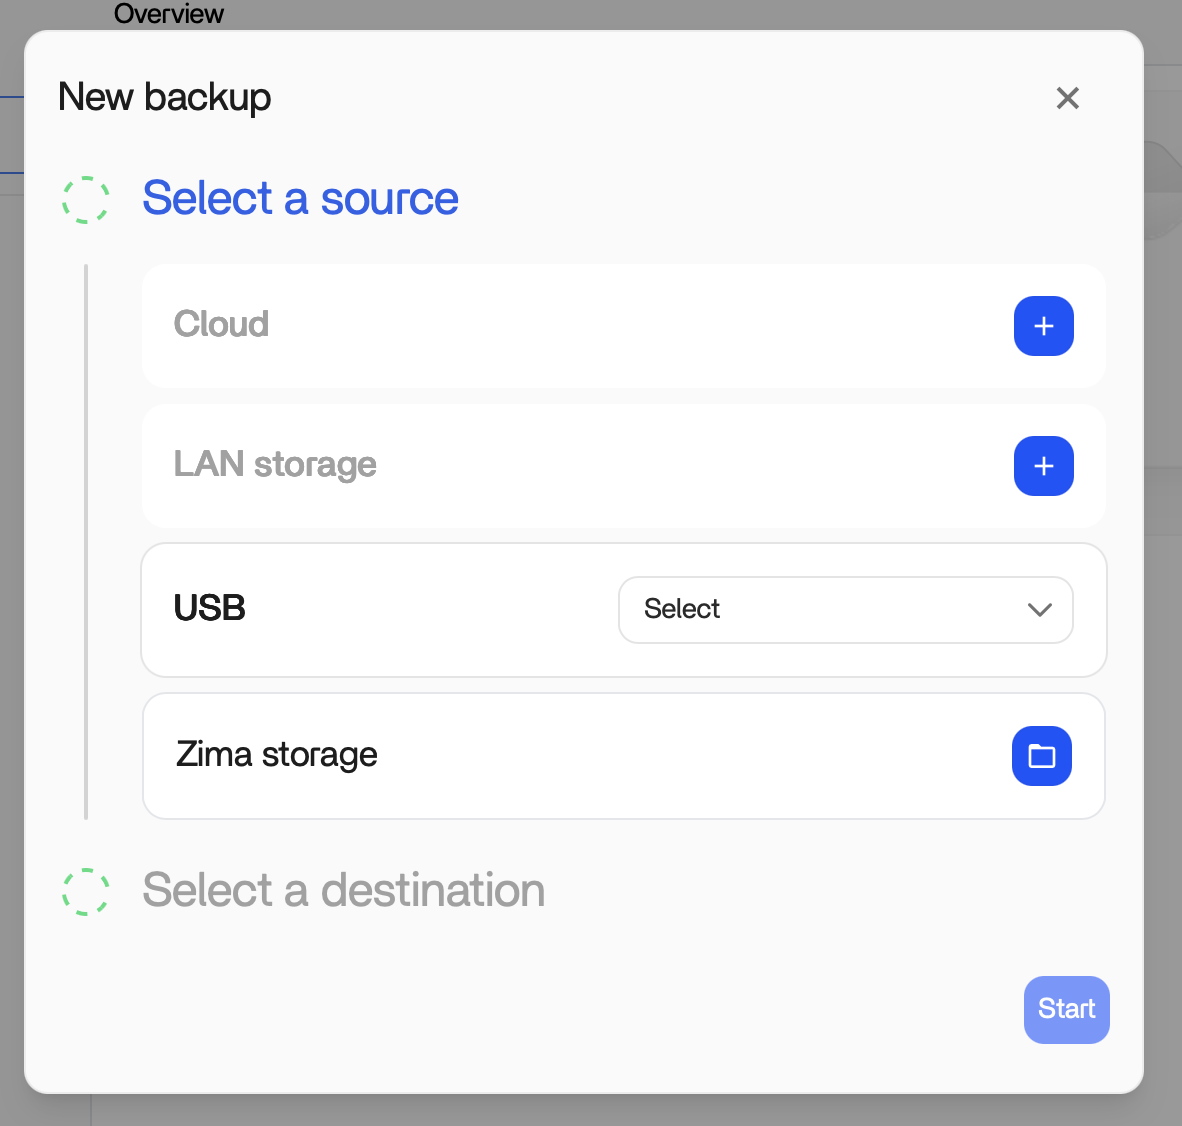This screenshot has height=1126, width=1182.
Task: Open the USB Select dropdown
Action: pos(845,609)
